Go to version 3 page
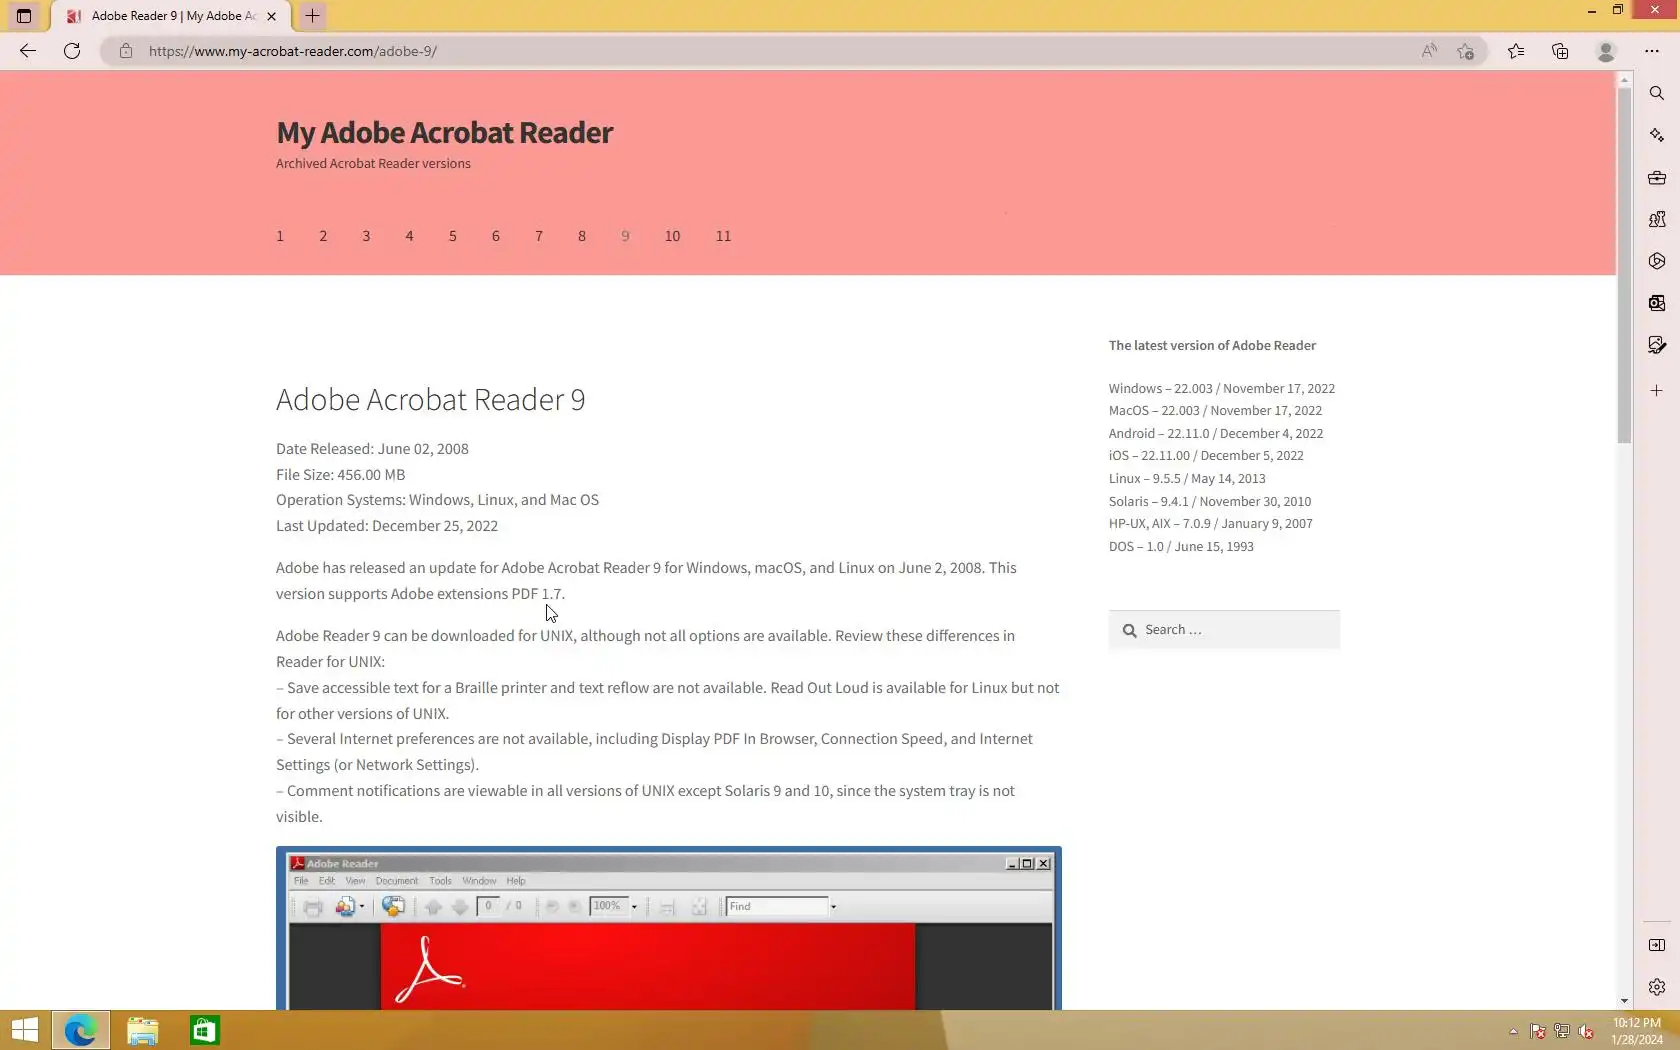Viewport: 1680px width, 1050px height. (366, 236)
